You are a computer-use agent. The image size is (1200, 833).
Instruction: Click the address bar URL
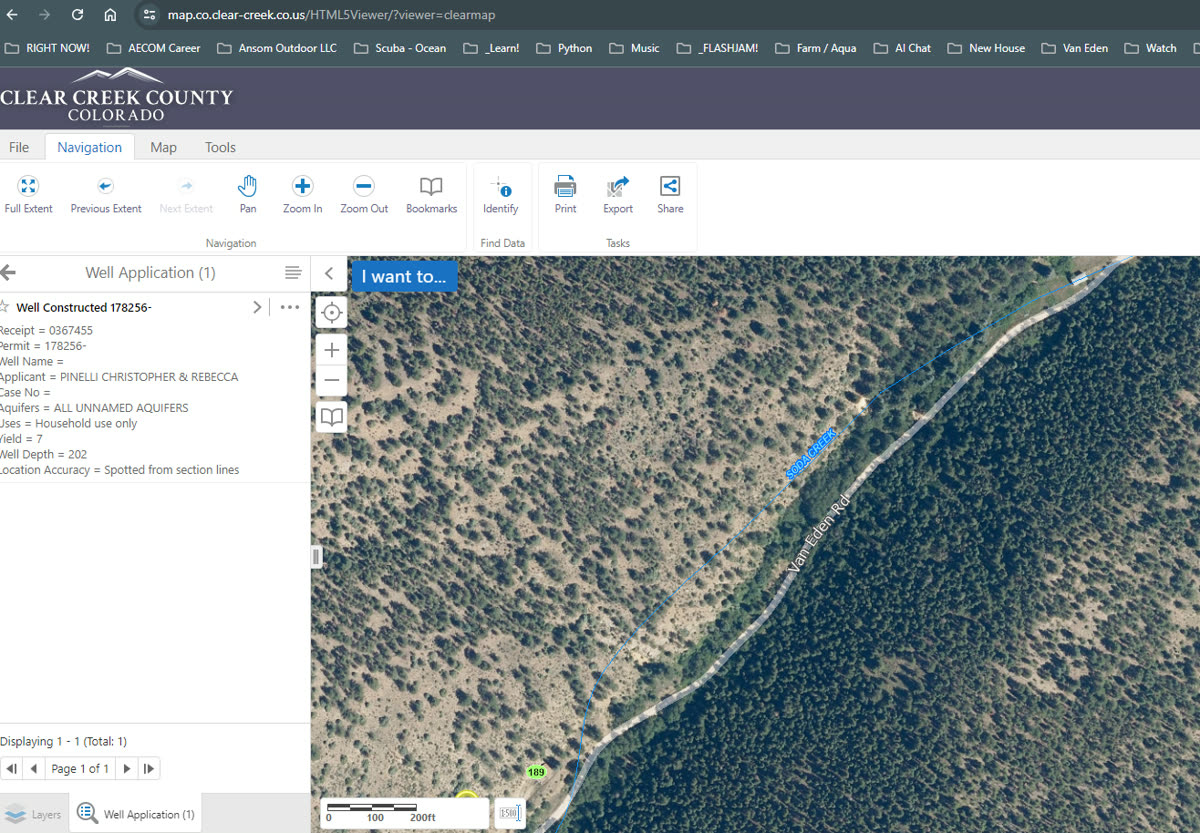(x=331, y=15)
